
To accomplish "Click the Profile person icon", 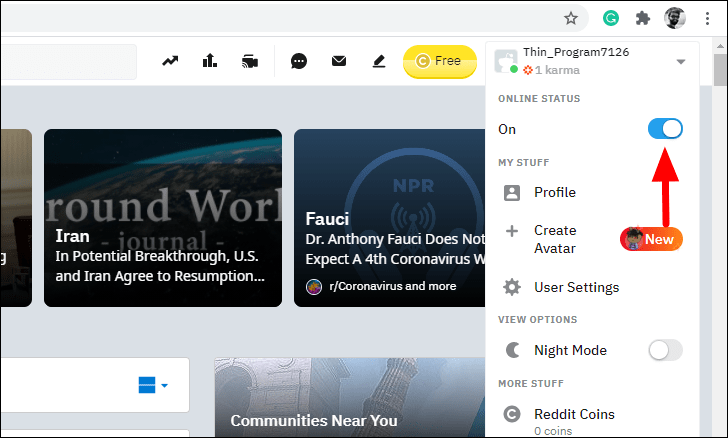I will pos(512,192).
